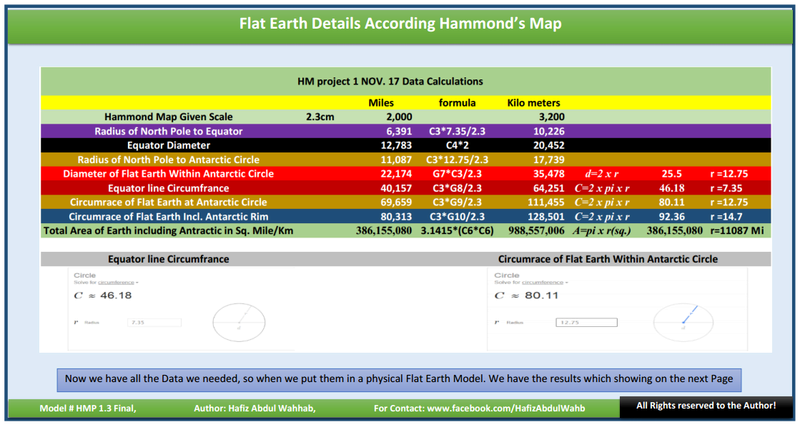This screenshot has width=800, height=430.
Task: Click the radius input showing 7.35
Action: (x=154, y=322)
